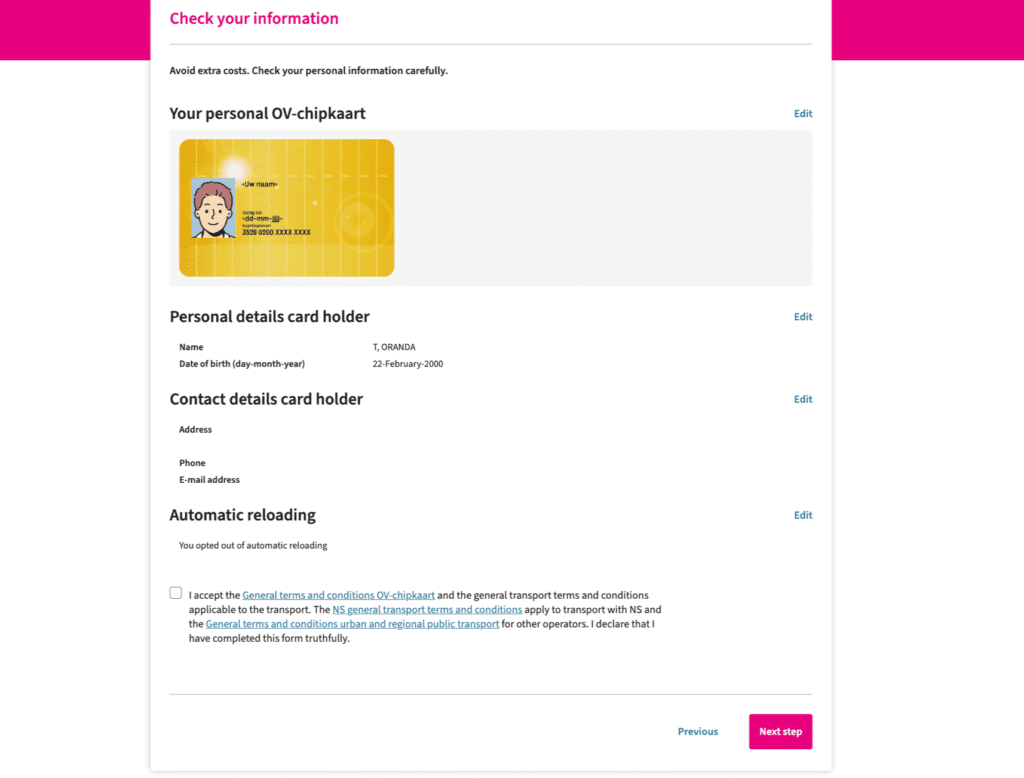Open urban and regional public transport terms
The height and width of the screenshot is (778, 1024).
(352, 624)
